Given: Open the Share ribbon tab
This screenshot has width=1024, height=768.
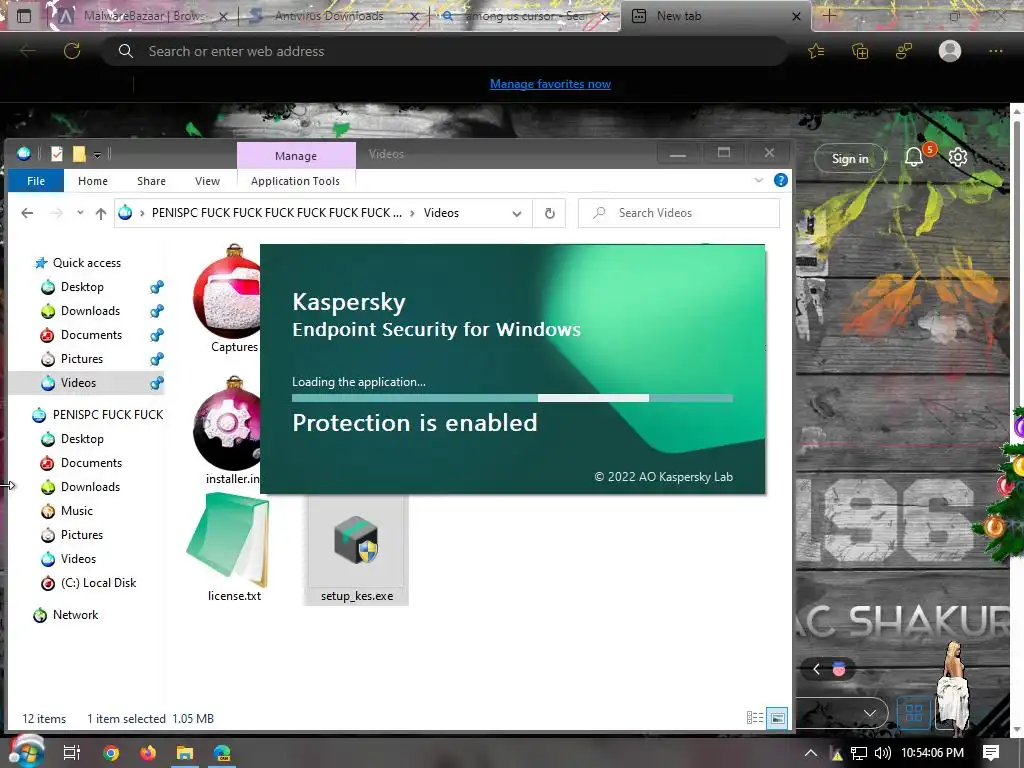Looking at the screenshot, I should (x=151, y=181).
